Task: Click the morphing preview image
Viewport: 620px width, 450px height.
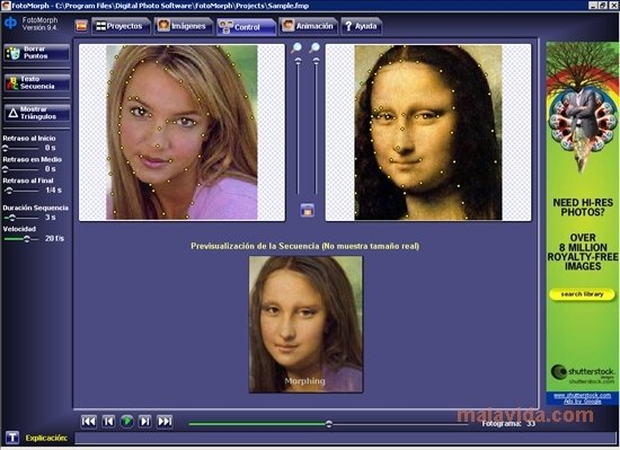Action: pos(306,324)
